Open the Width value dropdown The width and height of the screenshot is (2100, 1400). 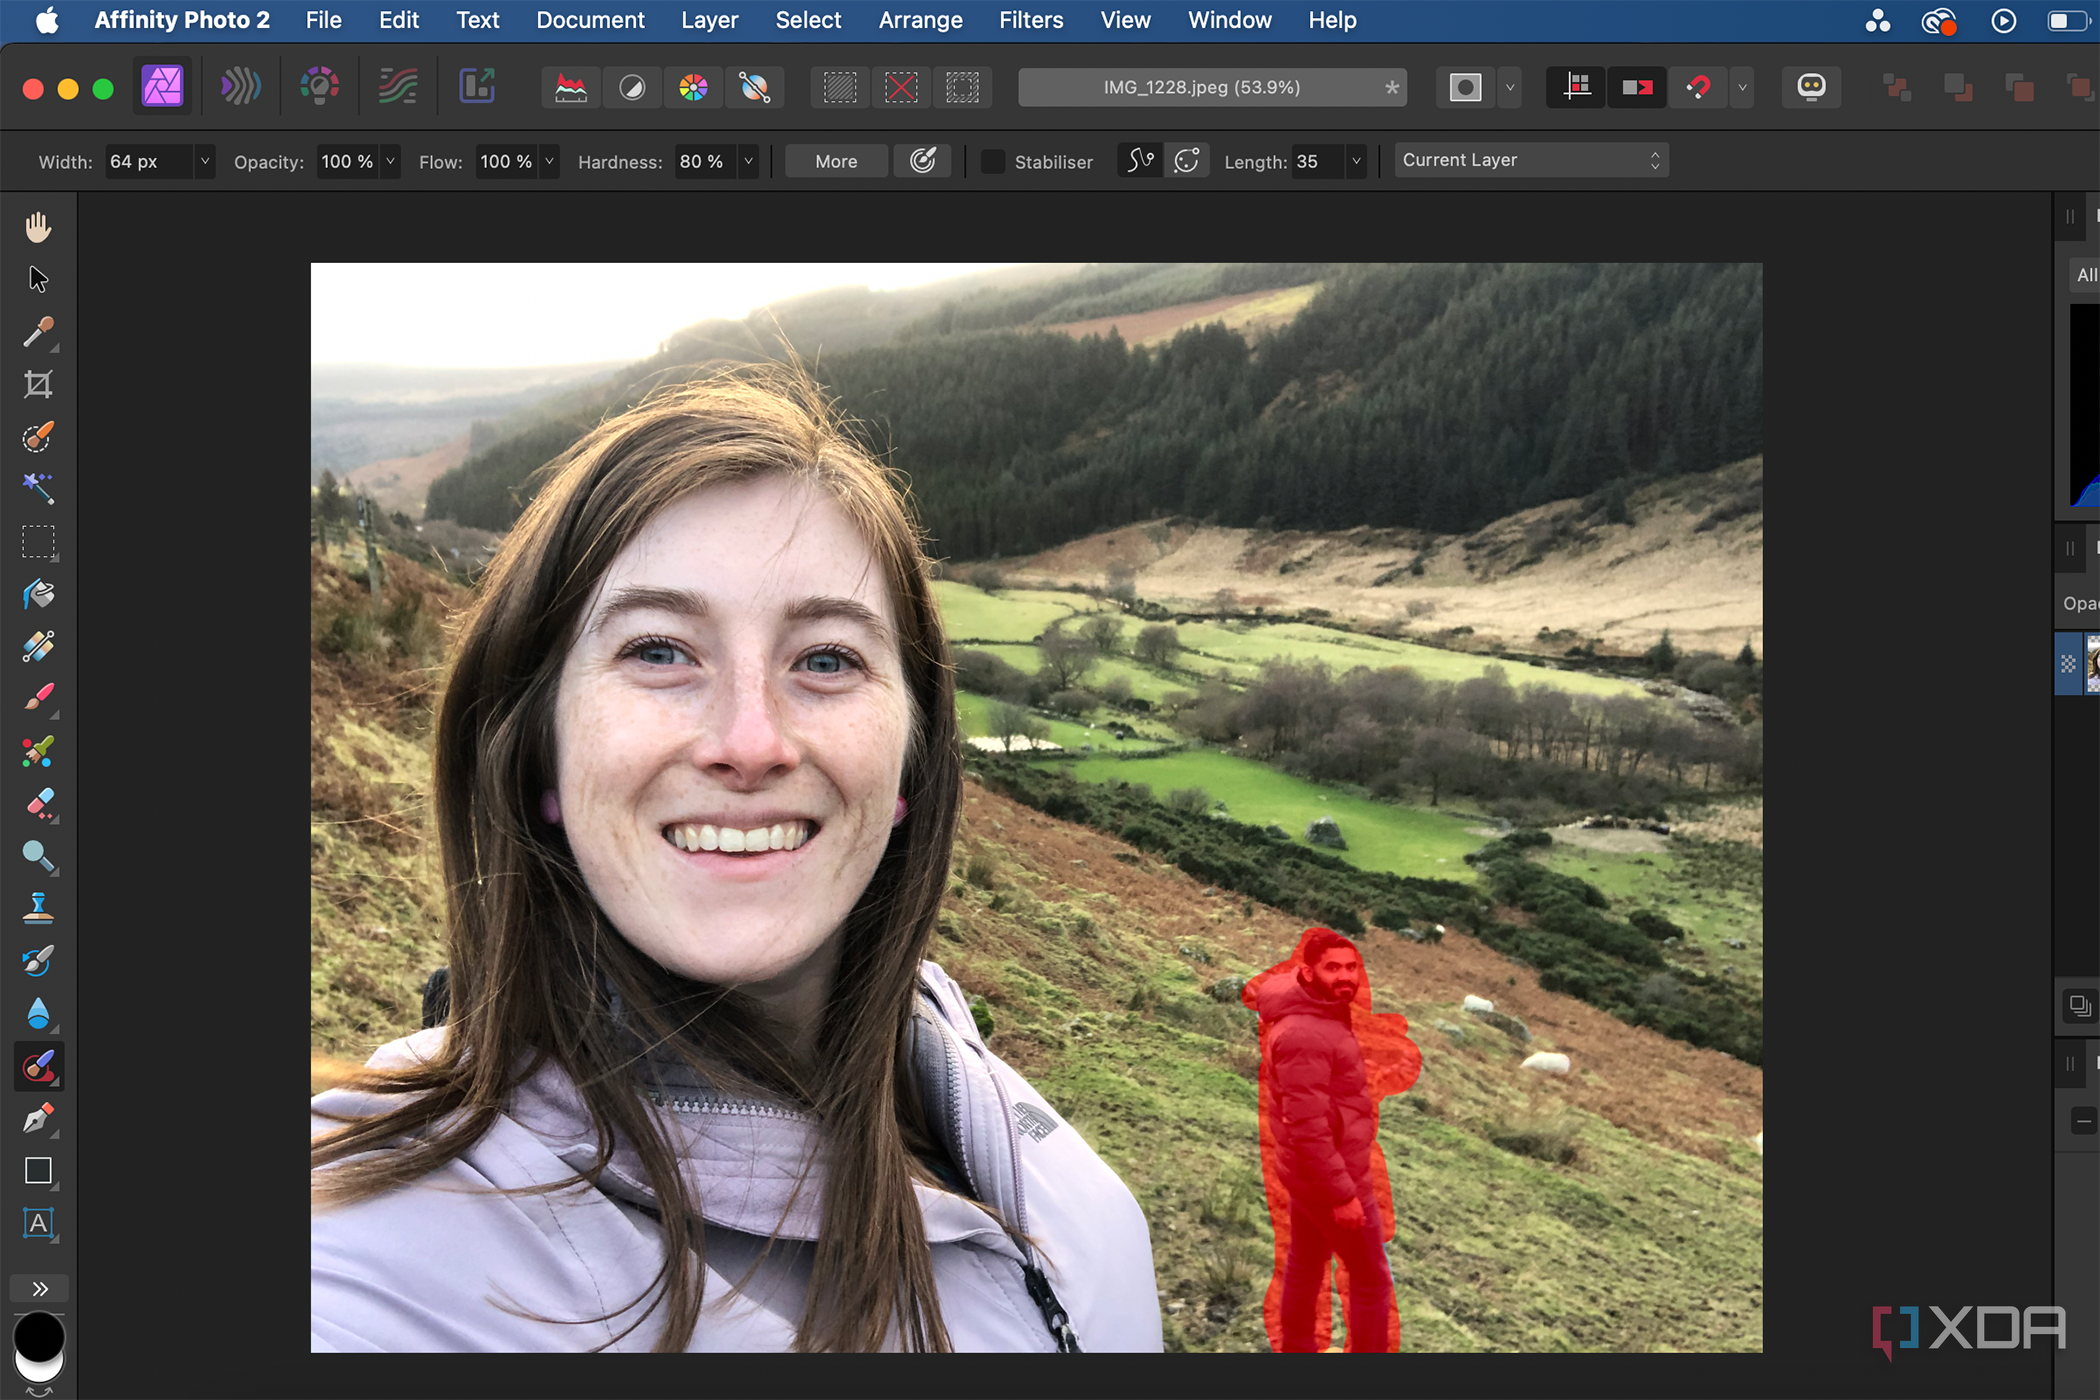(x=204, y=162)
